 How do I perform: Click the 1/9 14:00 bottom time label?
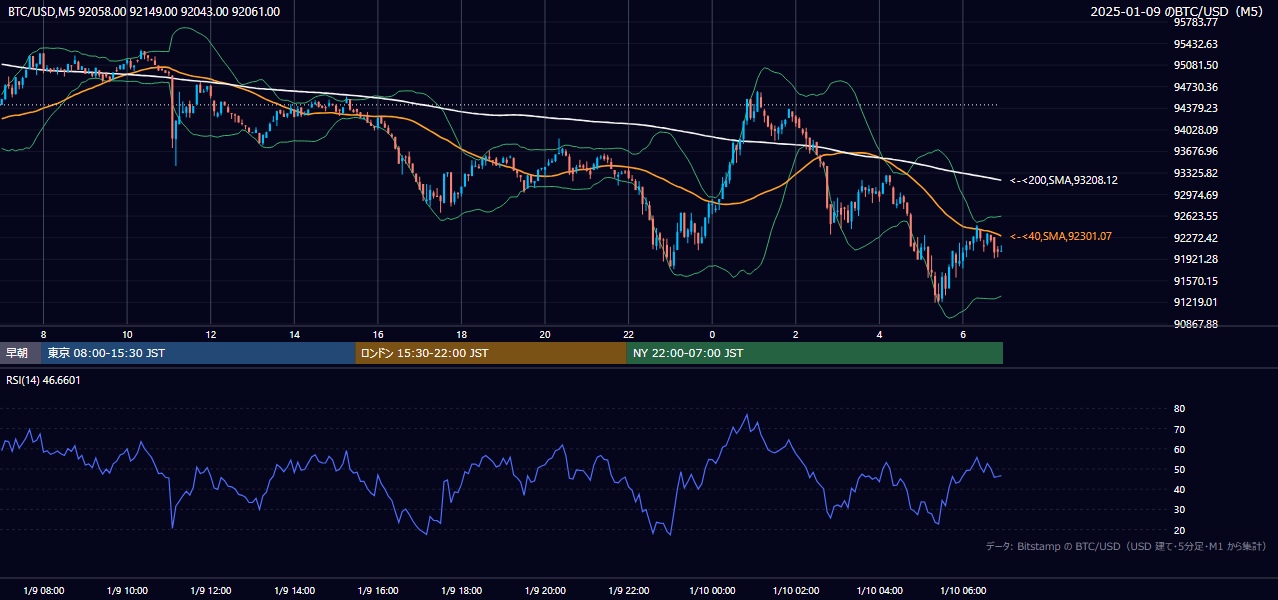pos(294,591)
